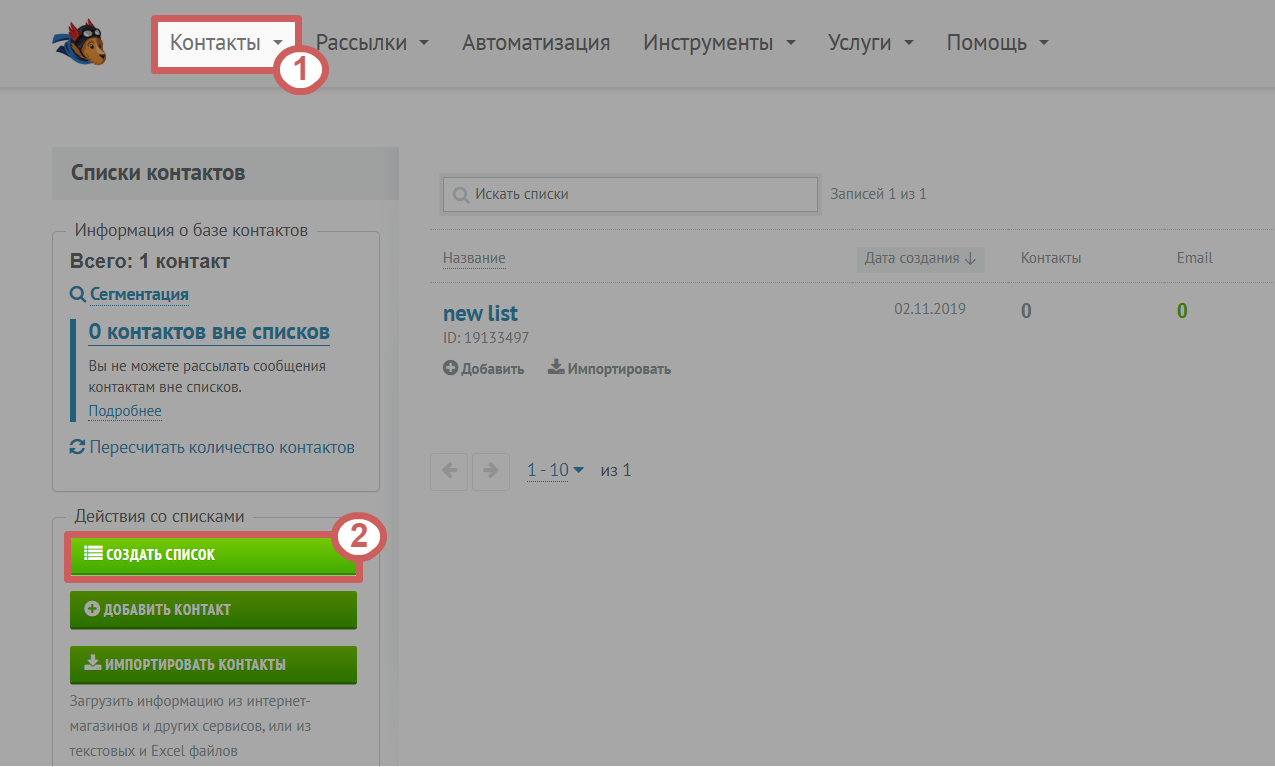The height and width of the screenshot is (767, 1275).
Task: Open the new list link
Action: click(x=480, y=313)
